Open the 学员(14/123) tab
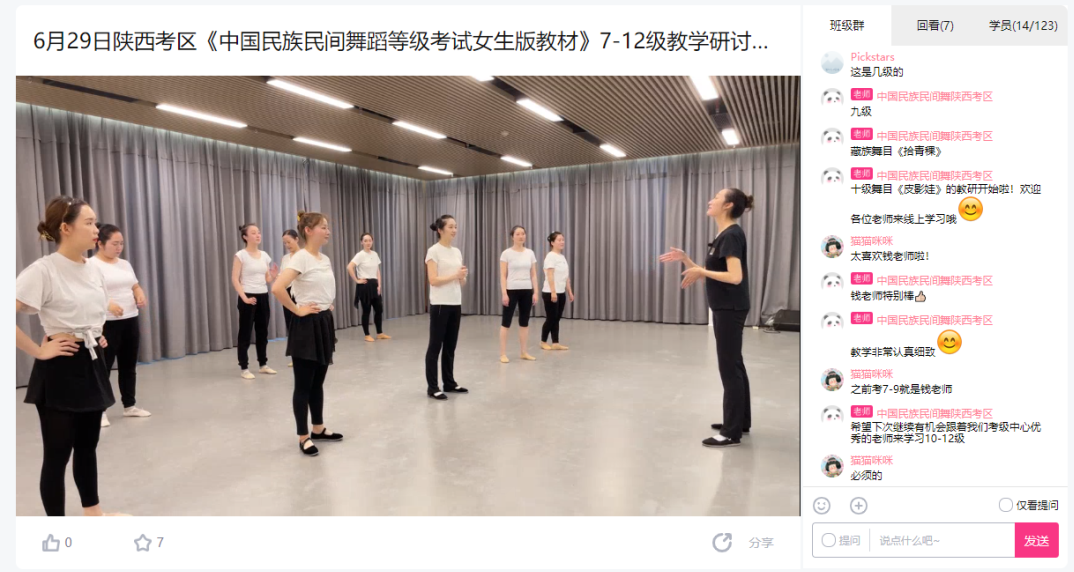This screenshot has width=1074, height=572. [1023, 25]
